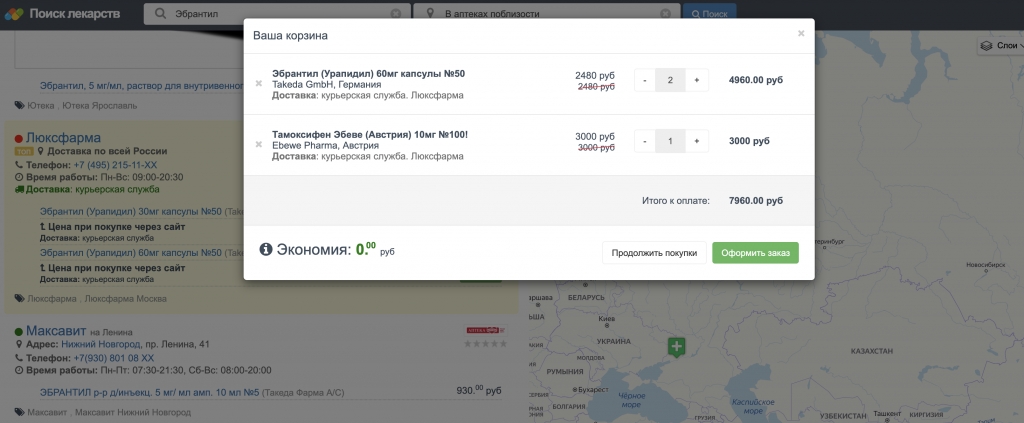Image resolution: width=1024 pixels, height=423 pixels.
Task: Click Нижний Новгород address link
Action: pos(101,344)
